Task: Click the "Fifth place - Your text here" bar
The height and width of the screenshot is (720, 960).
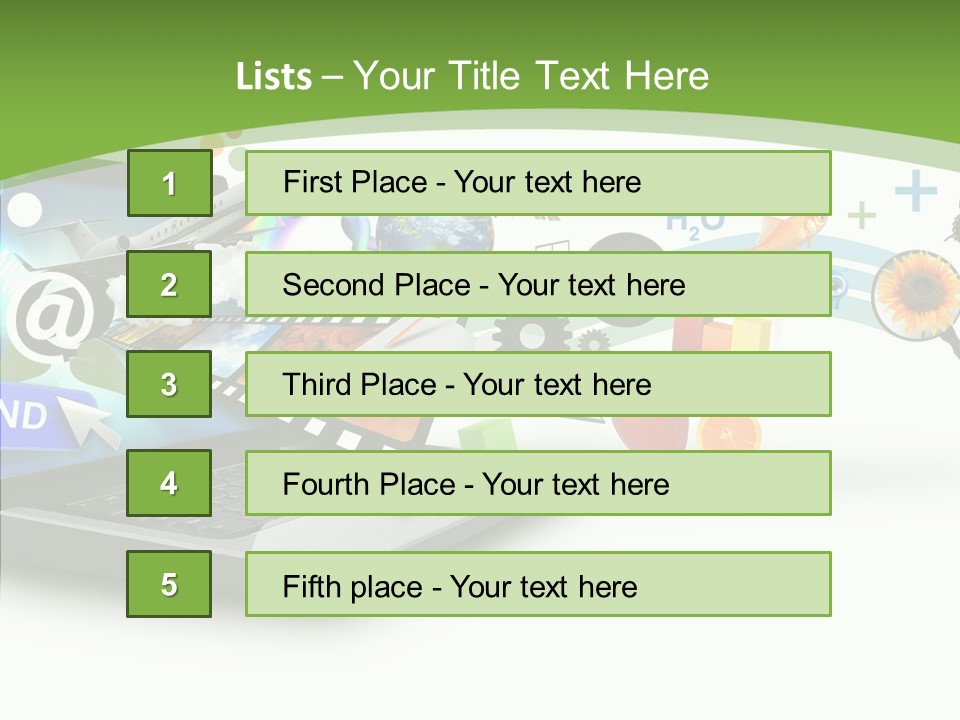Action: click(538, 585)
